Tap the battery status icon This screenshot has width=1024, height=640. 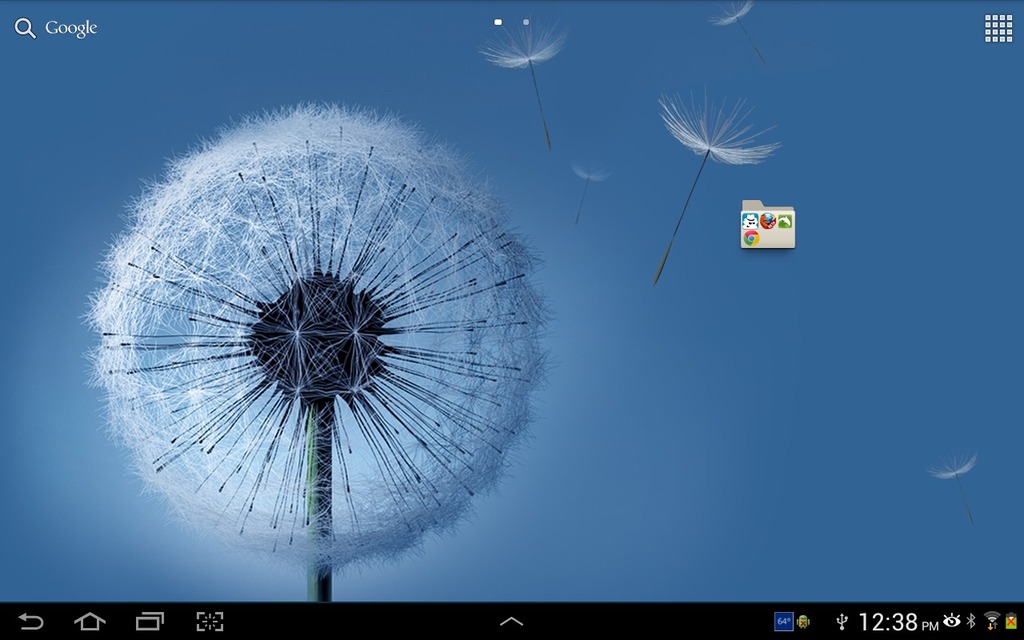click(1011, 621)
